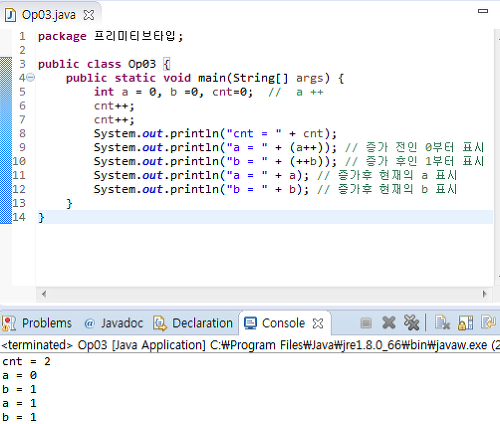Click '<terminated> Op03' console status text

(54, 345)
